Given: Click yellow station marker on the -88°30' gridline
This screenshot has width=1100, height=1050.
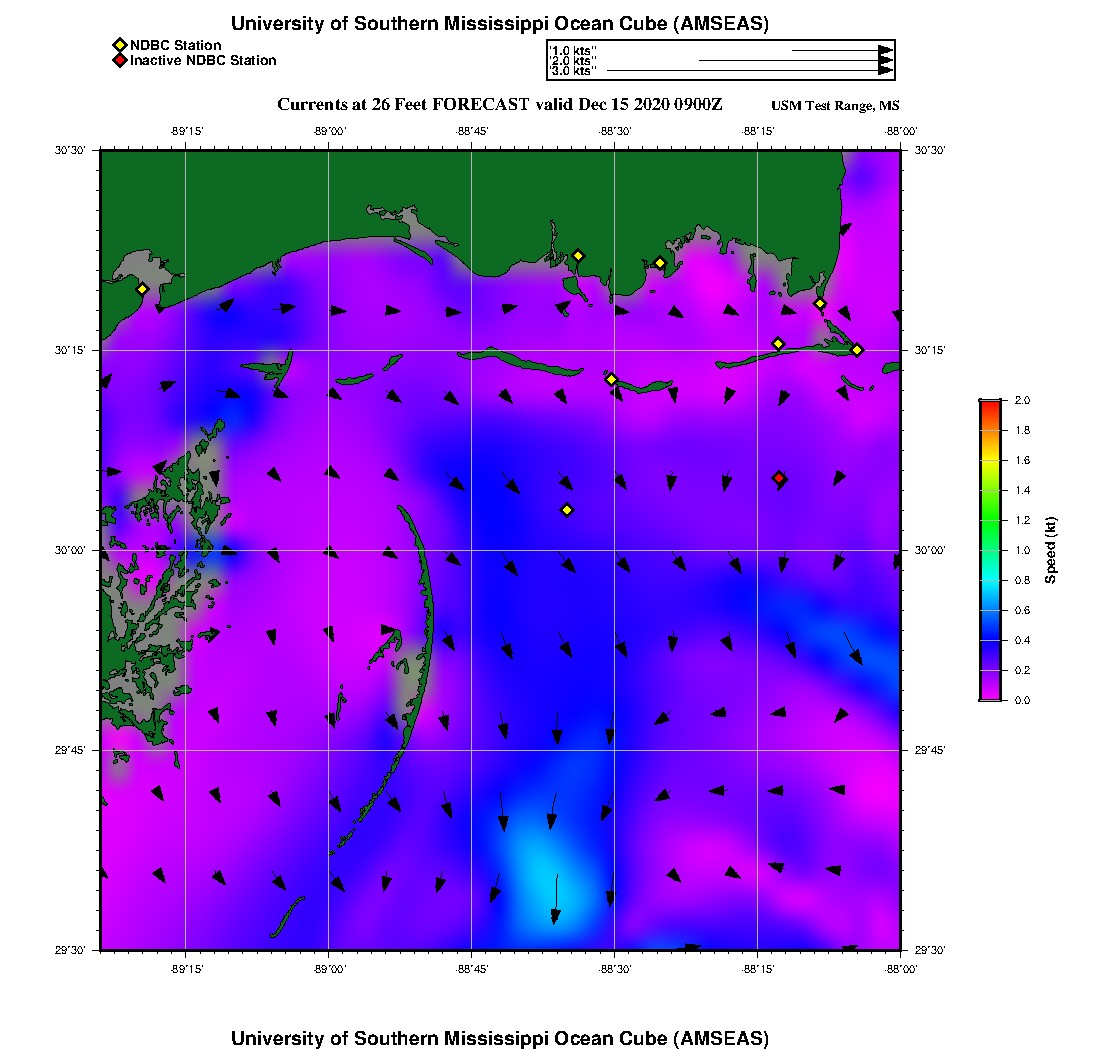Looking at the screenshot, I should pos(611,379).
